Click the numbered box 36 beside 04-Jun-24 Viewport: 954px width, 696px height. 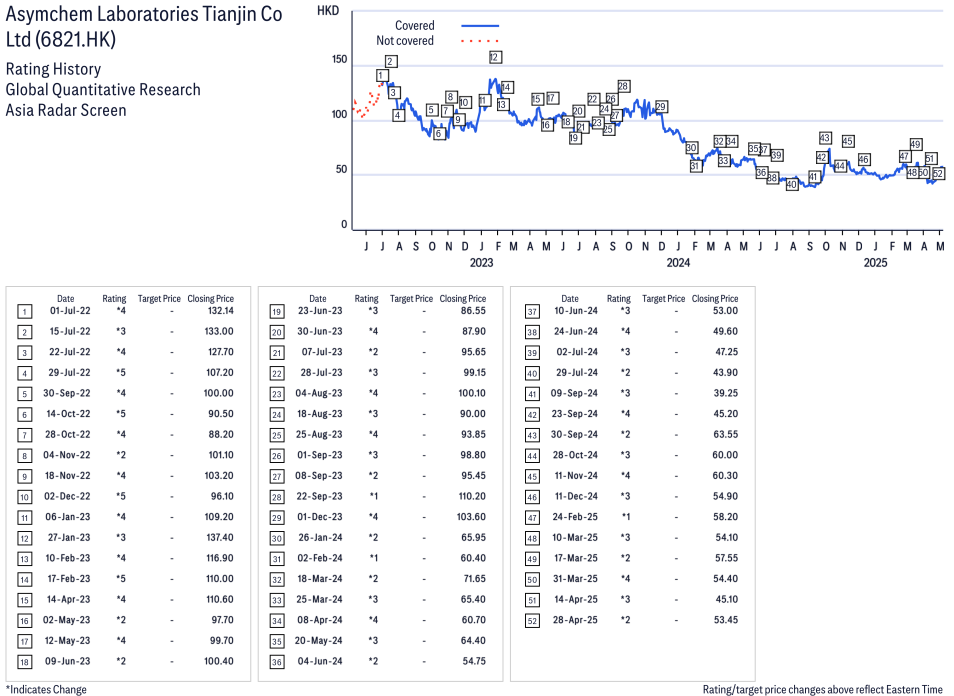[277, 663]
